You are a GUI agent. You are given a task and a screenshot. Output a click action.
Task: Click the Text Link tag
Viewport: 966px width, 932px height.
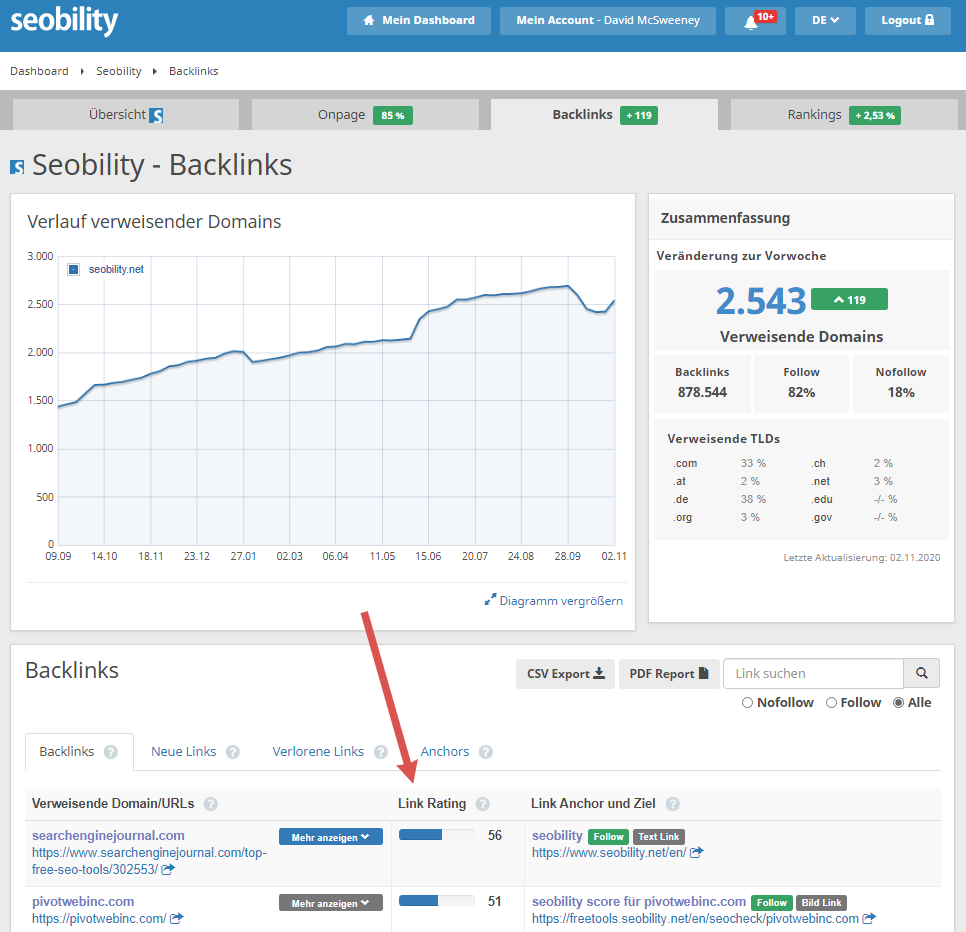(x=659, y=837)
